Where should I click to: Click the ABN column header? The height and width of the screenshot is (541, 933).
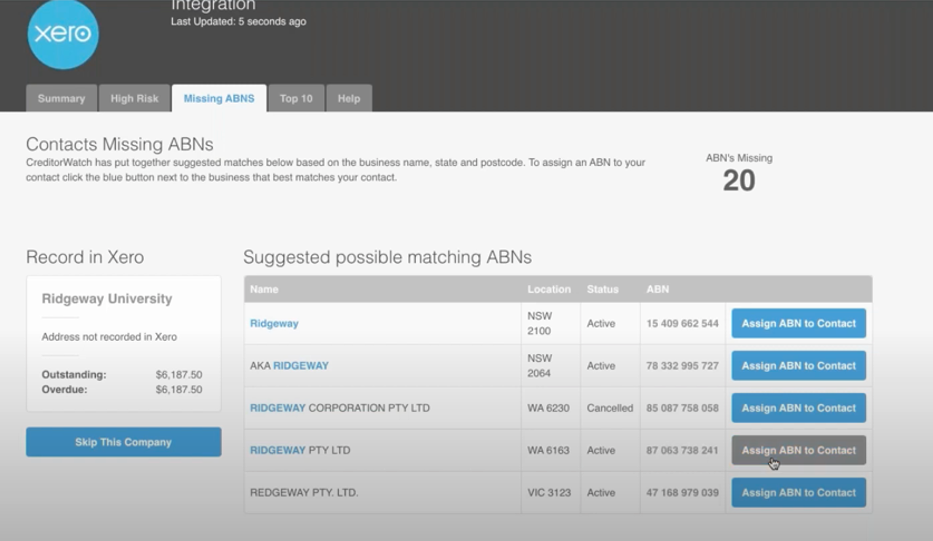pos(658,289)
